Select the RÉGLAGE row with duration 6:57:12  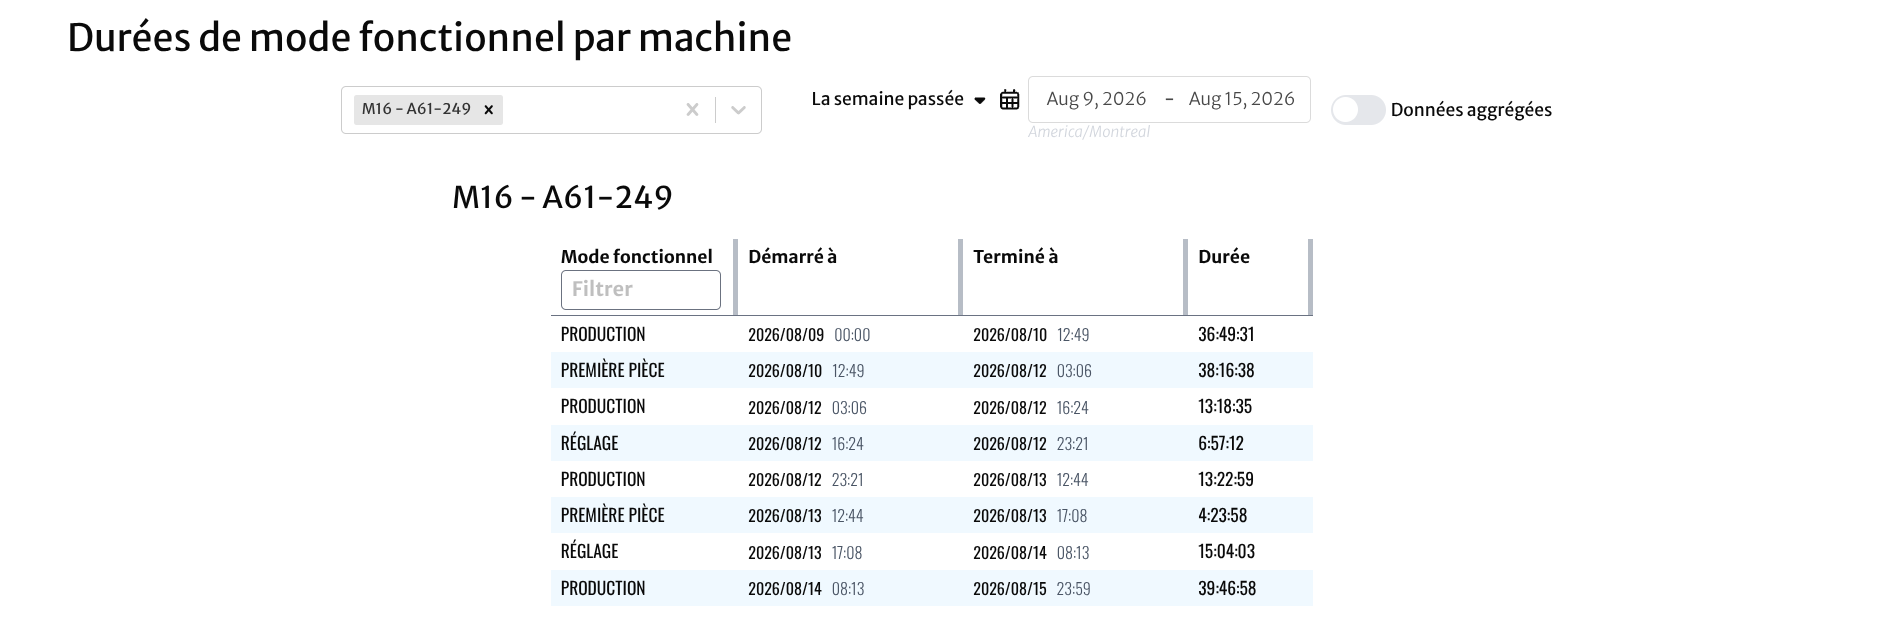tap(931, 443)
